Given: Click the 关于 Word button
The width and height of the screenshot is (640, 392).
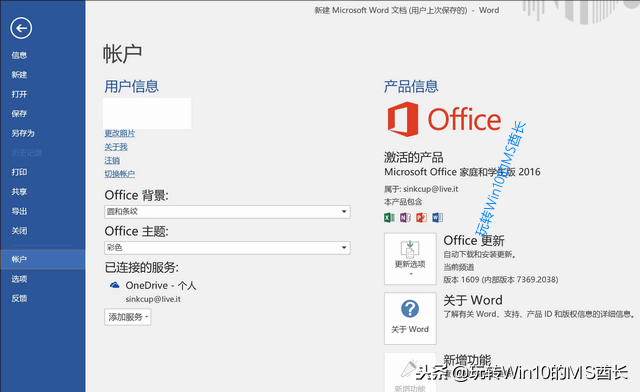Looking at the screenshot, I should [410, 318].
